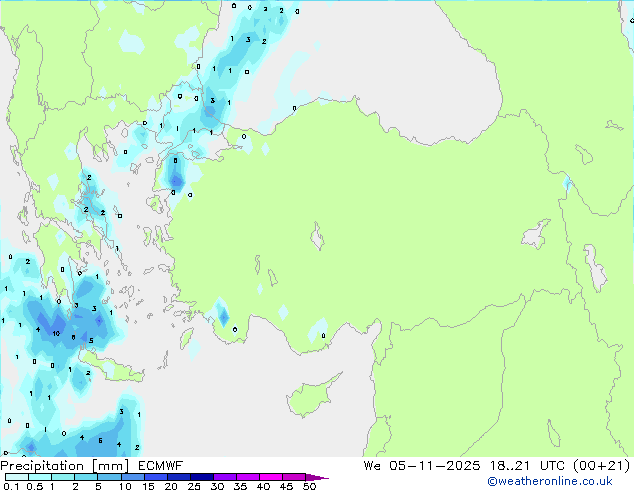Screen dimensions: 634x490
Task: Choose the 30–35 mm purple legend swatch
Action: click(225, 477)
